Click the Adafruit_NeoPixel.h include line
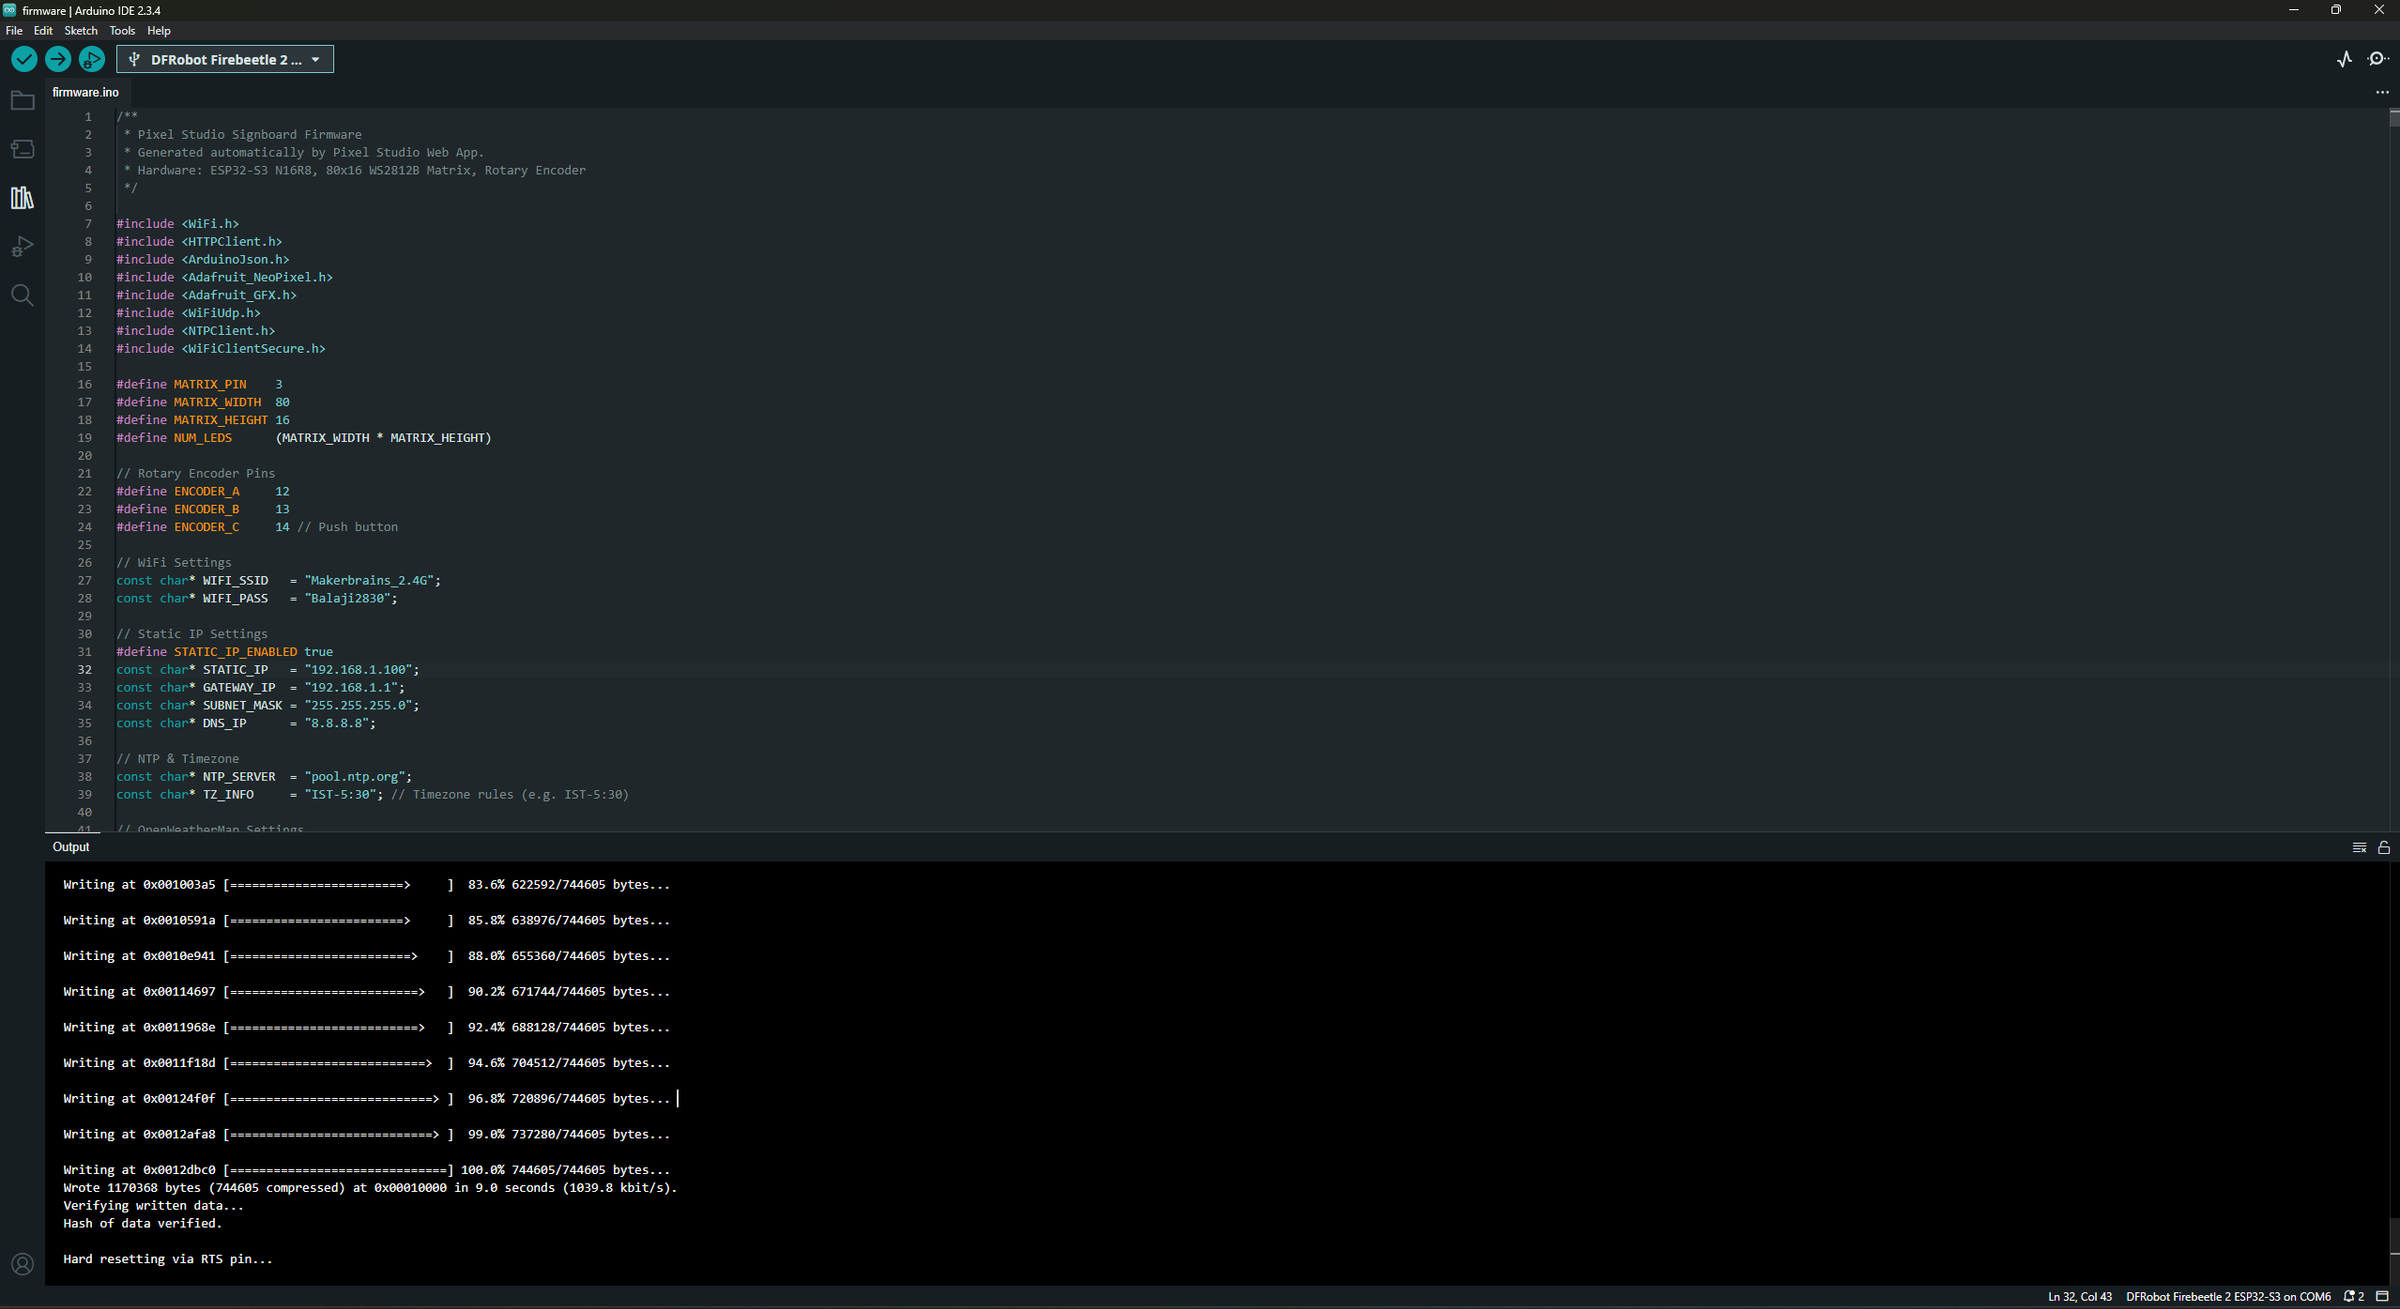The height and width of the screenshot is (1309, 2400). 225,277
